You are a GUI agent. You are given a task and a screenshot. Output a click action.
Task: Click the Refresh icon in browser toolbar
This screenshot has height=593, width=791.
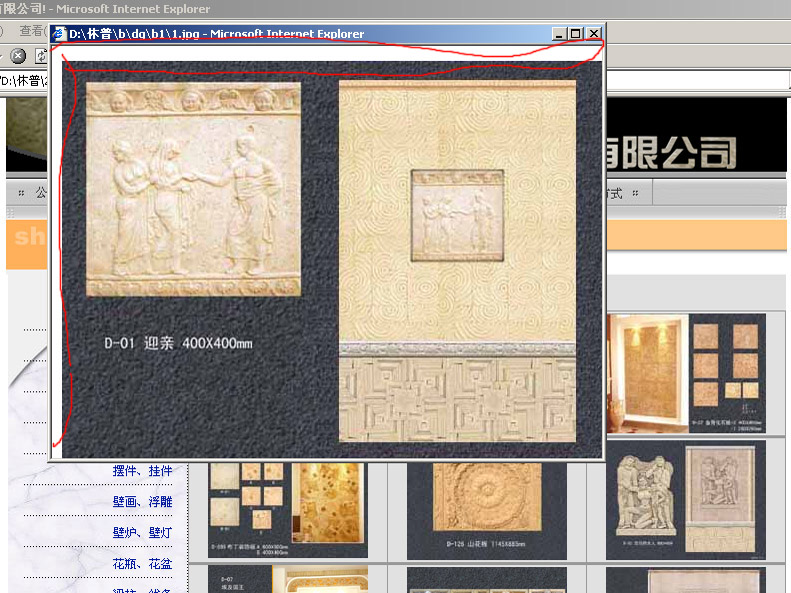point(41,56)
